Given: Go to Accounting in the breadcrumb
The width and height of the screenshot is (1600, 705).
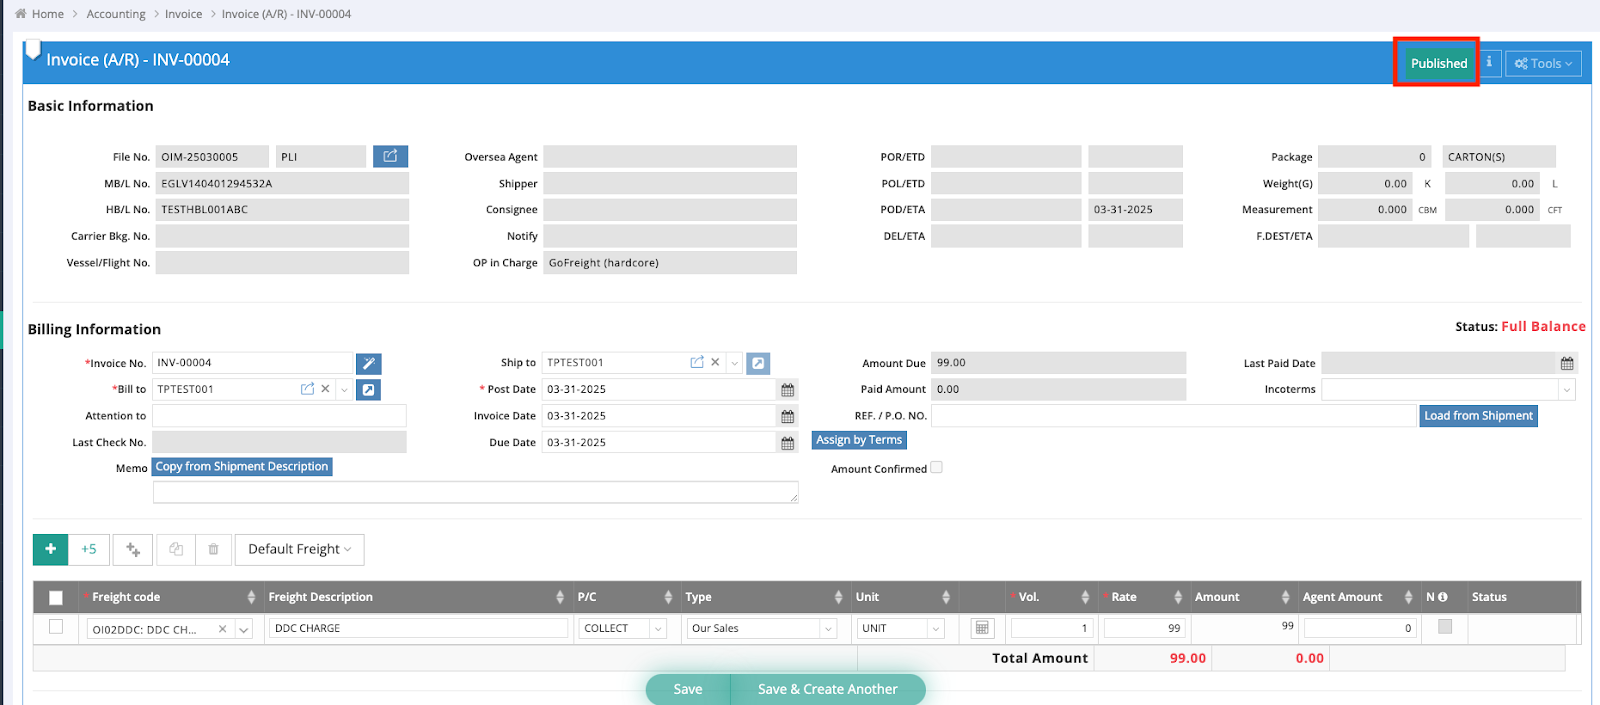Looking at the screenshot, I should tap(116, 14).
